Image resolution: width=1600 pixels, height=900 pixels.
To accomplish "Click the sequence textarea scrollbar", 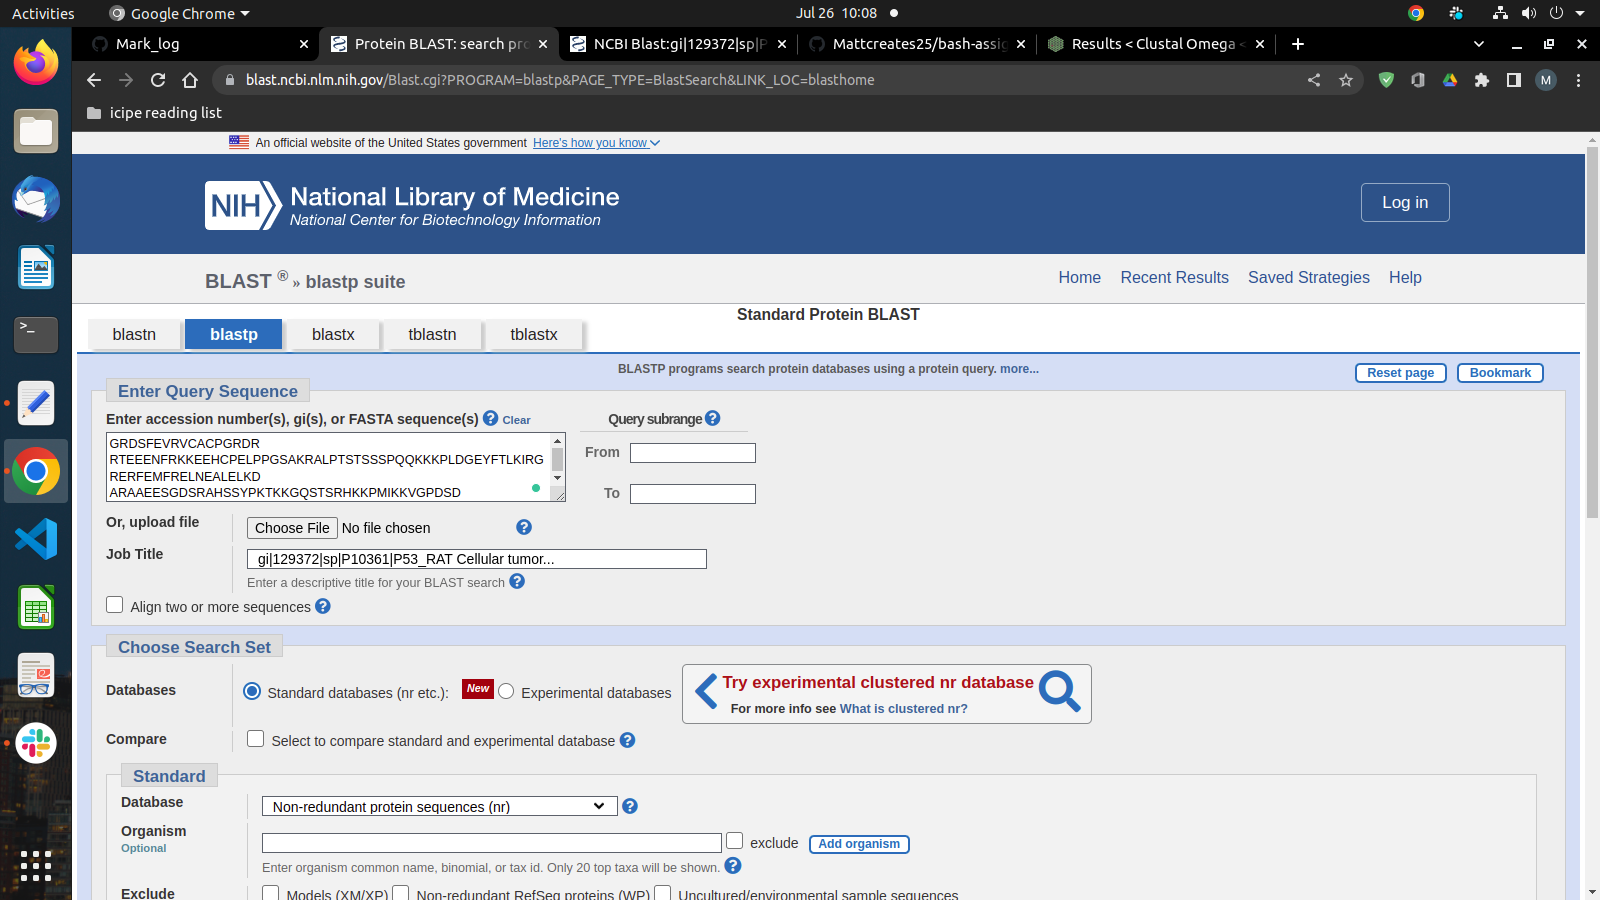I will pos(558,459).
